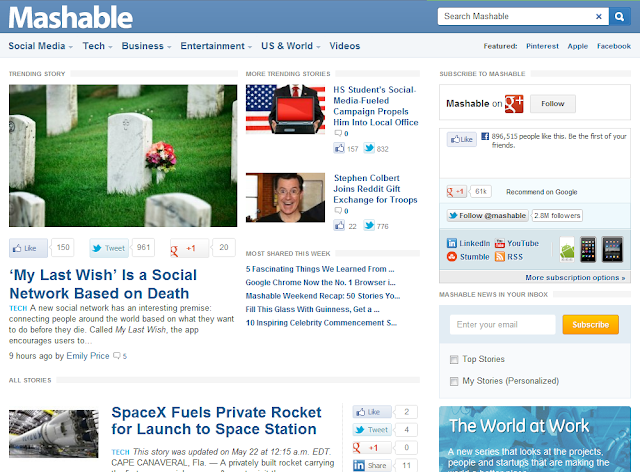Tweet the 'My Last Wish' story
640x472 pixels.
109,248
